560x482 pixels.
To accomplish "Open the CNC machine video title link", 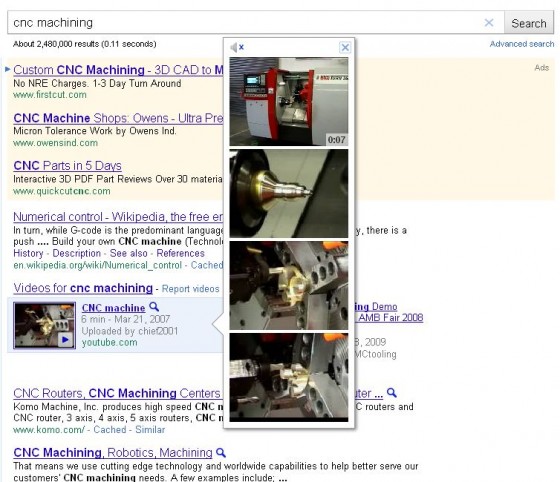I will point(114,308).
